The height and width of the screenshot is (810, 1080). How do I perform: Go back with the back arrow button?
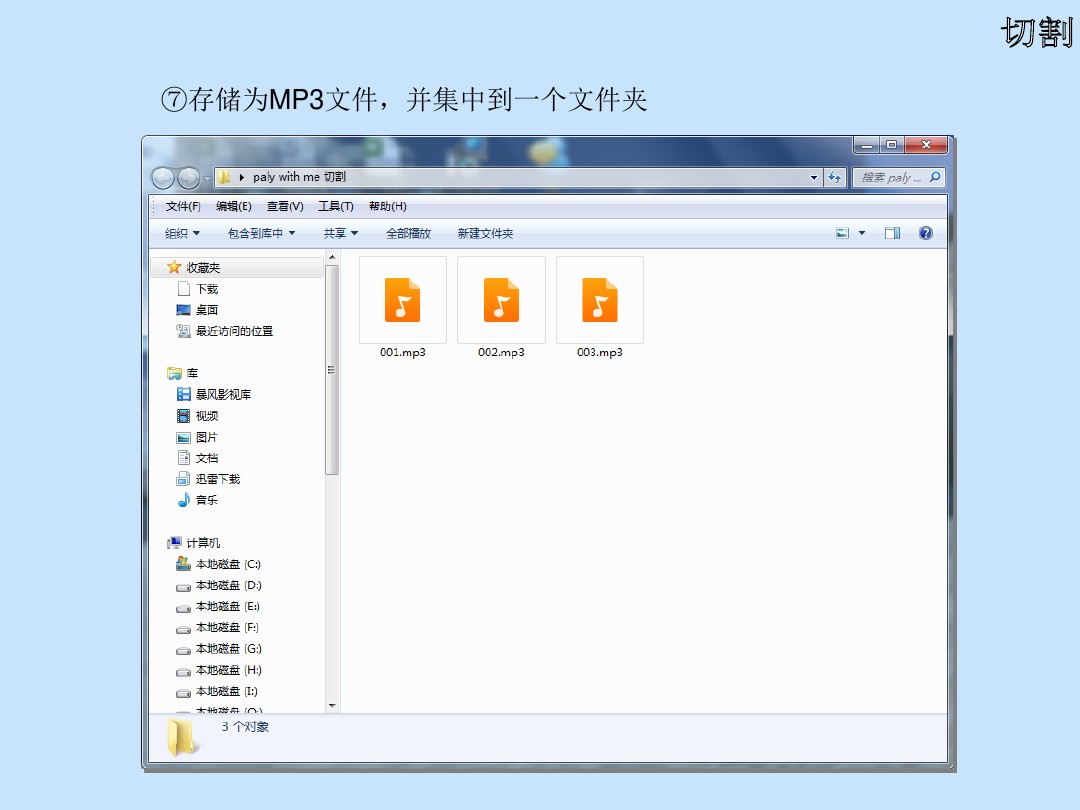click(x=163, y=178)
